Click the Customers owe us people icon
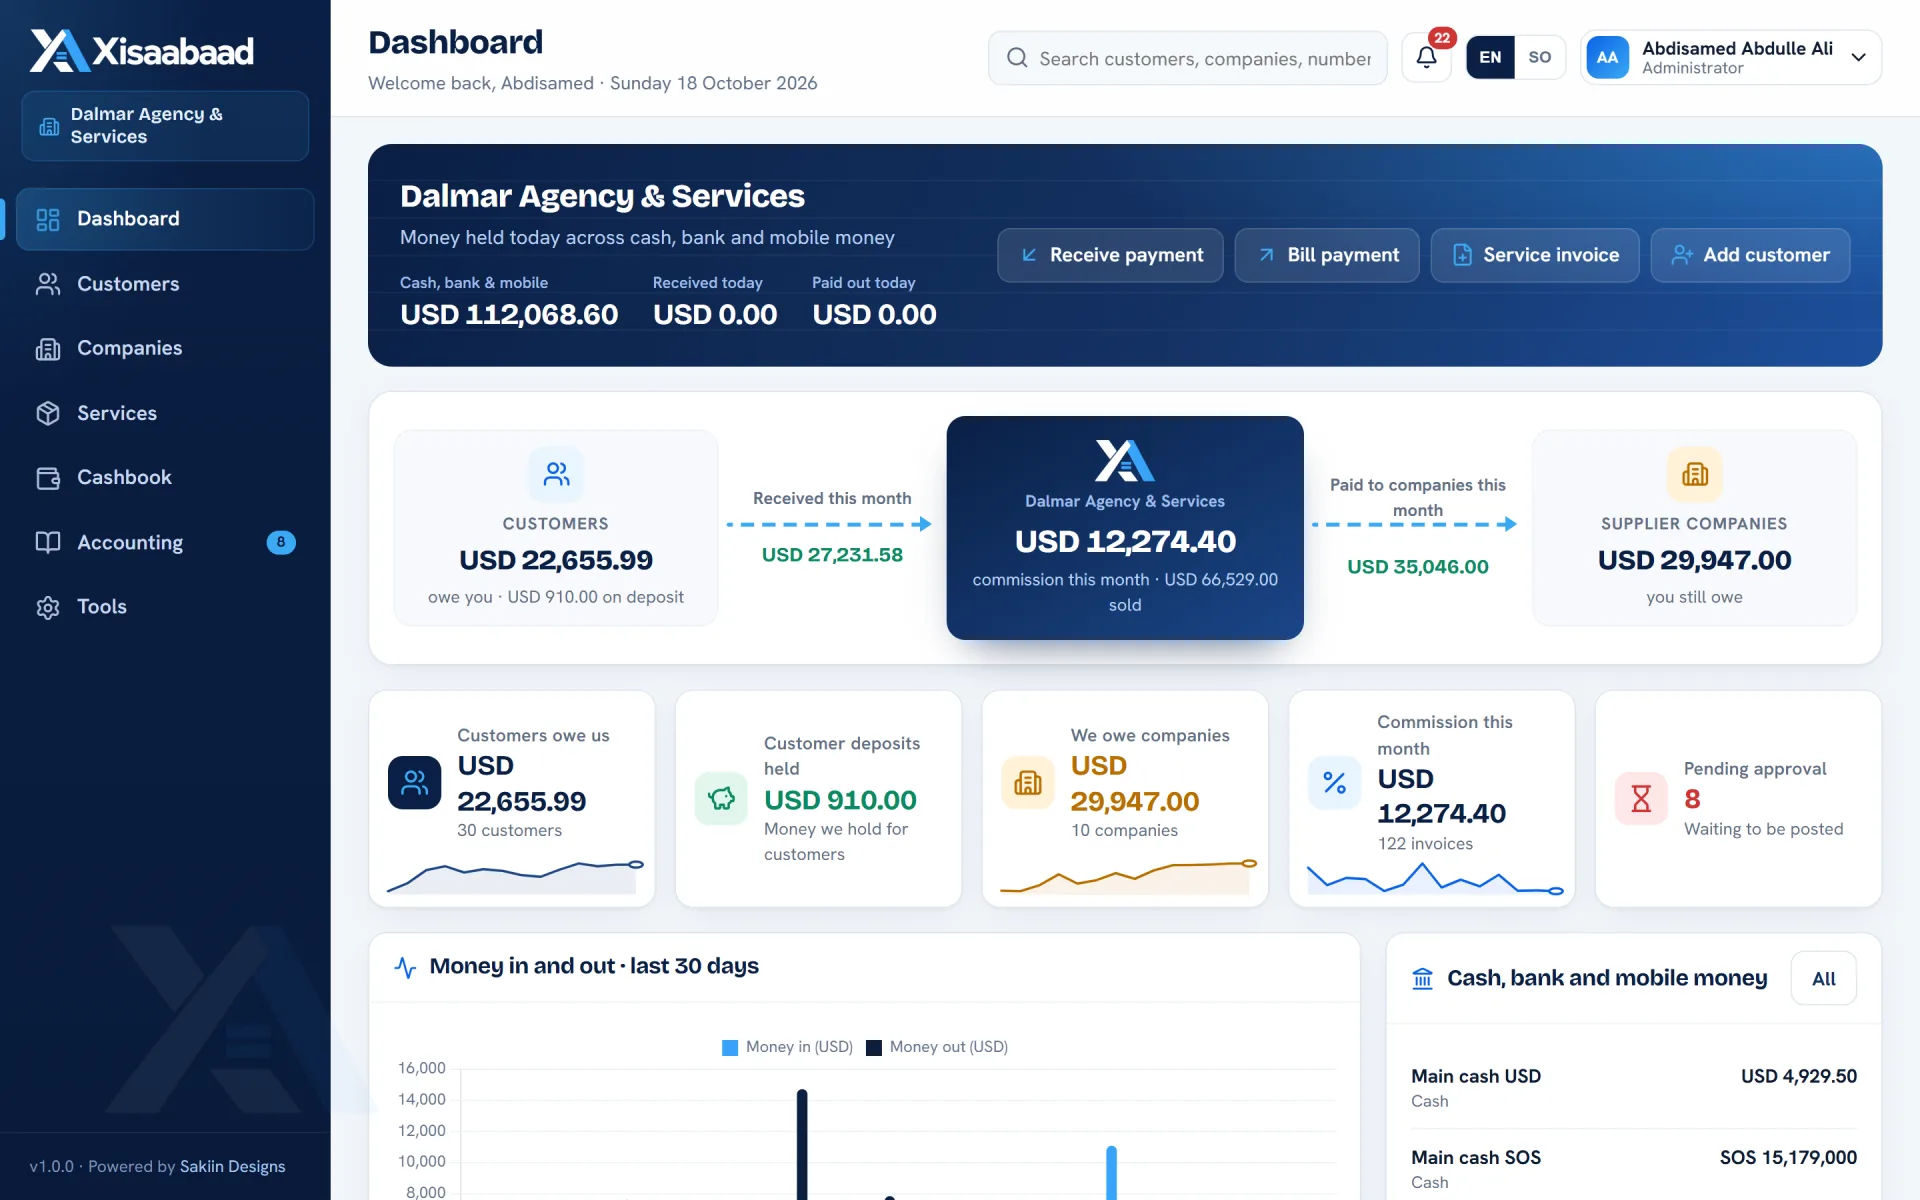 coord(414,782)
